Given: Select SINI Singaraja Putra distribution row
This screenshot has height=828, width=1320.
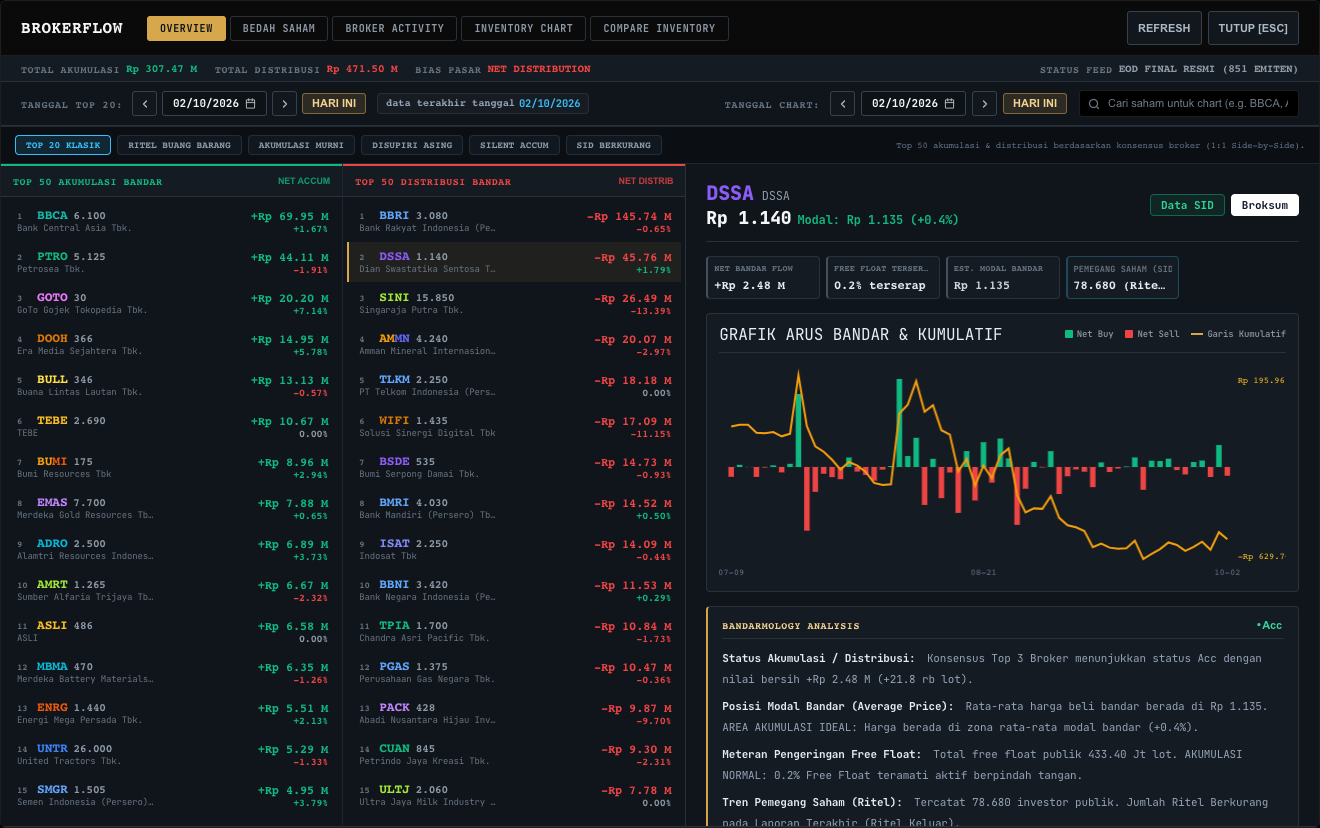Looking at the screenshot, I should click(x=514, y=304).
